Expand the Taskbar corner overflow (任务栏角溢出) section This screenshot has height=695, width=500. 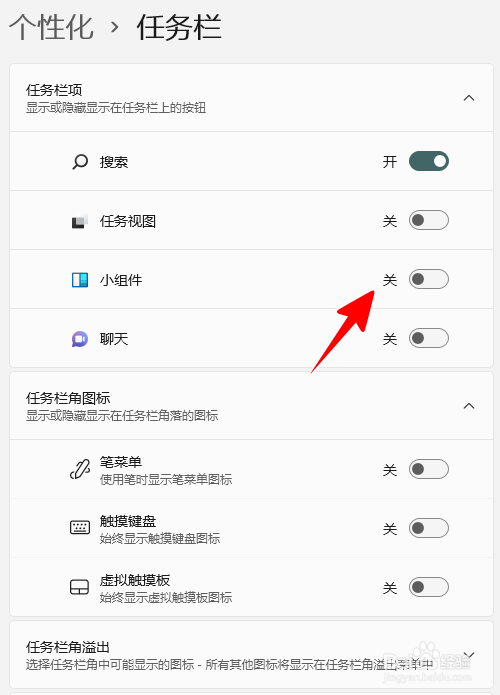click(469, 655)
